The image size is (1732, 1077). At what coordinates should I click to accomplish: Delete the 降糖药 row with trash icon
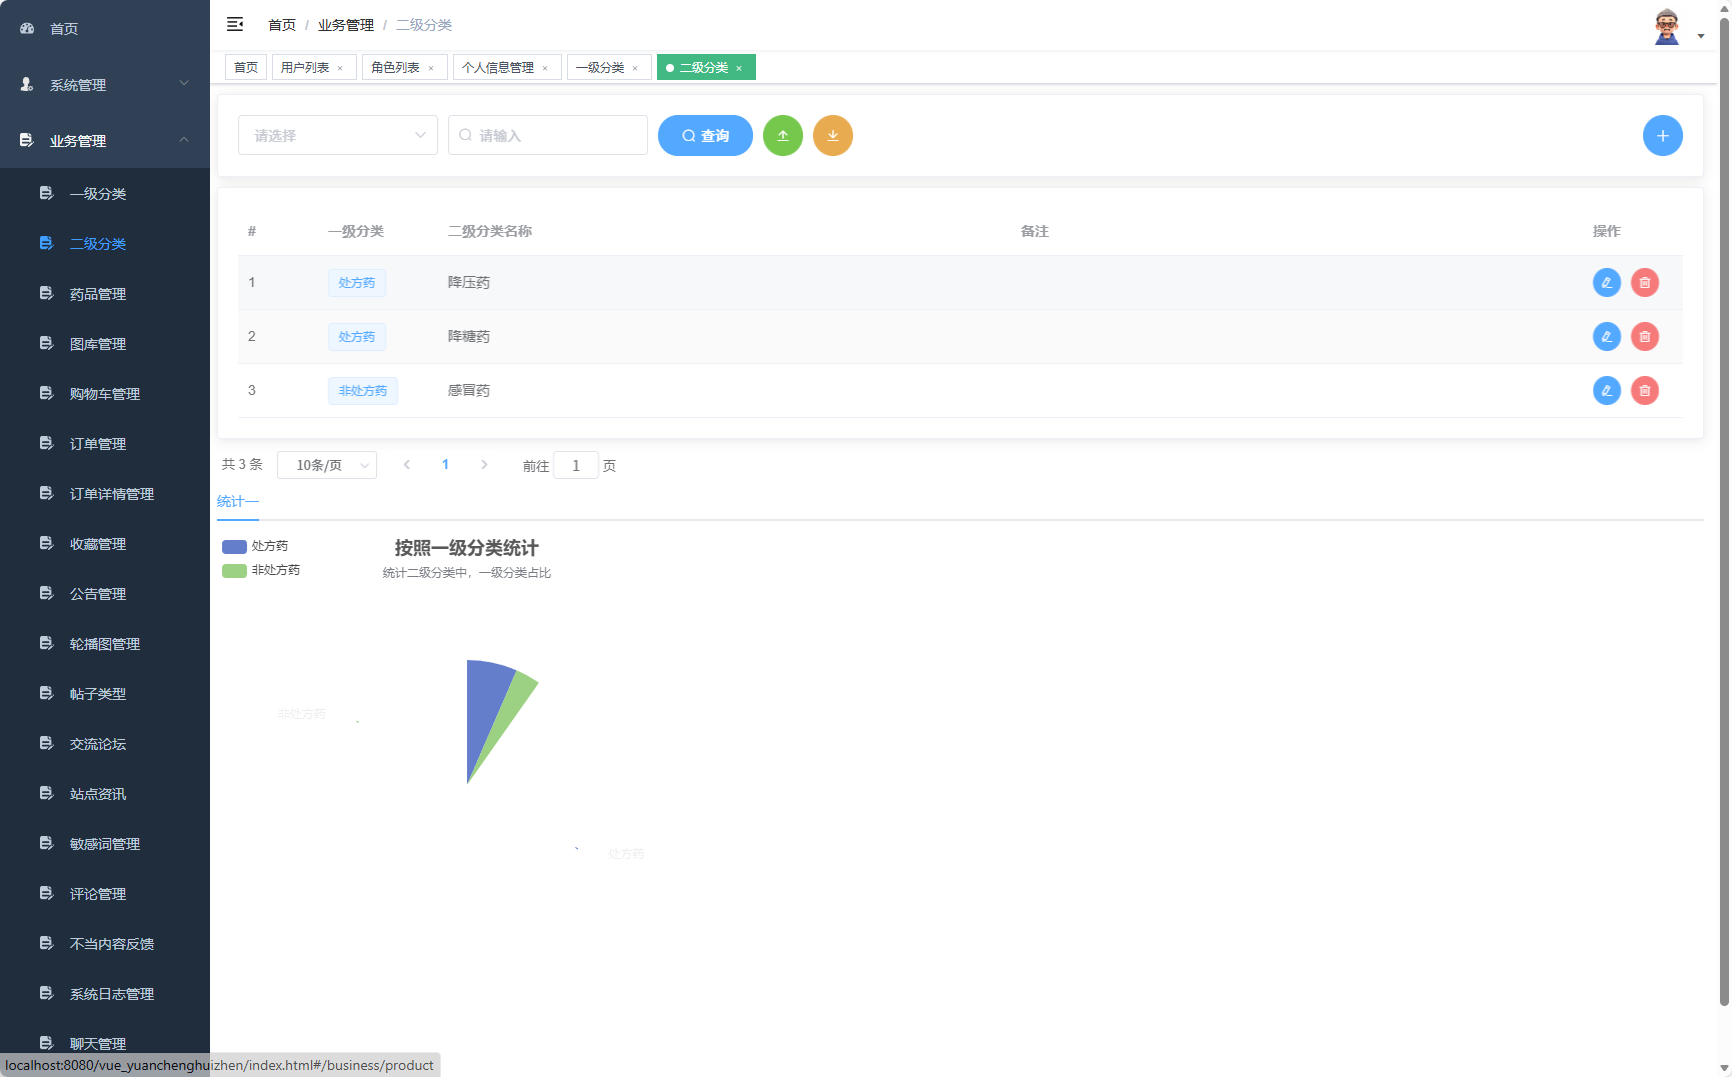coord(1644,336)
